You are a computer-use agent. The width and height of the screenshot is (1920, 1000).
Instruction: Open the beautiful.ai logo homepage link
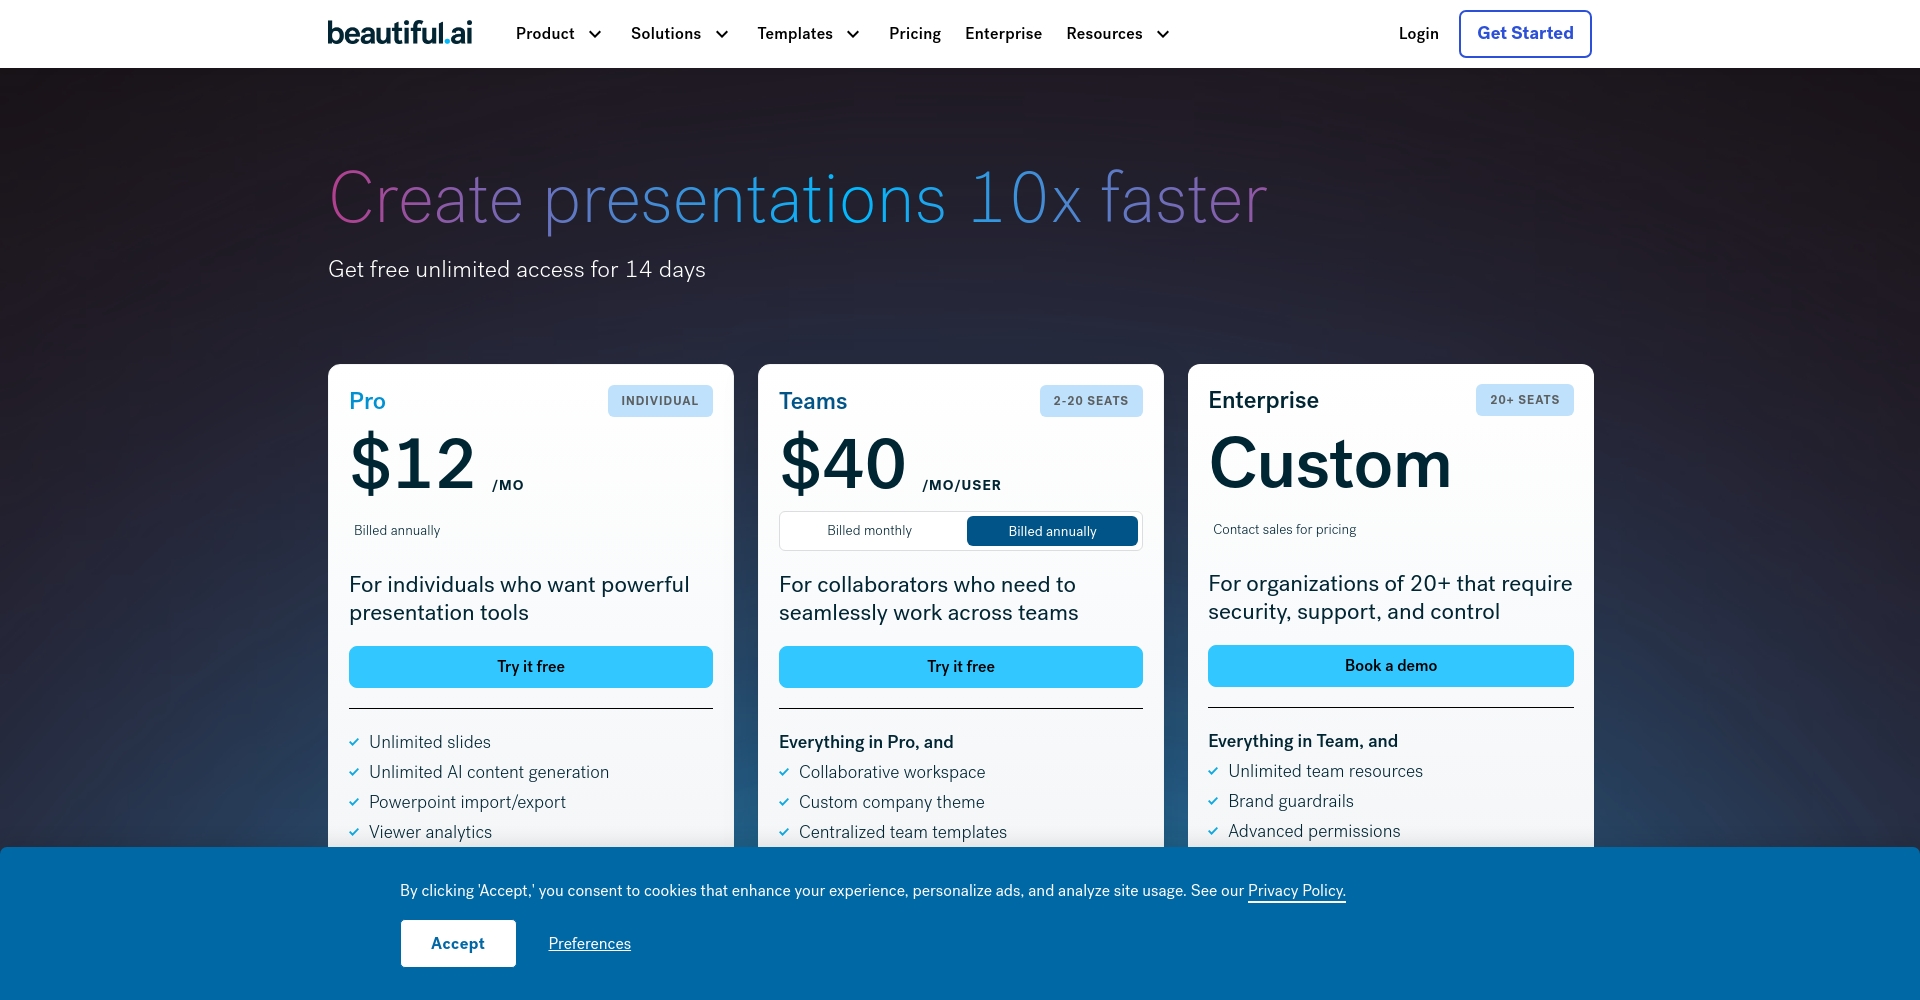(400, 33)
